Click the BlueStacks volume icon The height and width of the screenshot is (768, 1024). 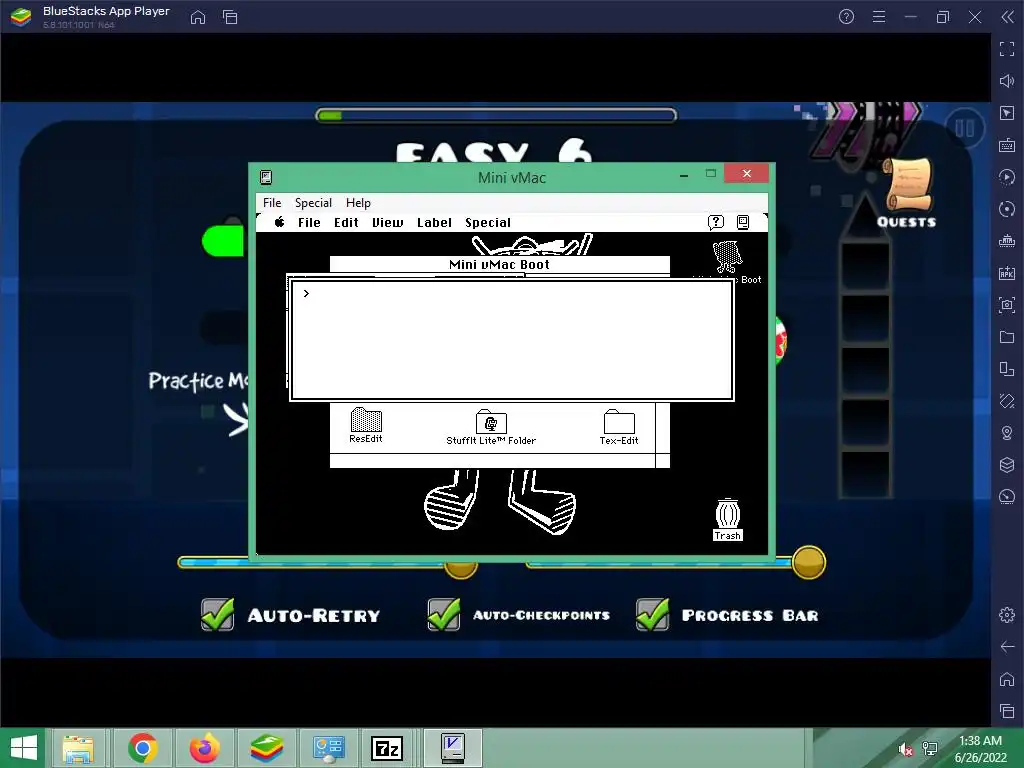[x=1007, y=81]
